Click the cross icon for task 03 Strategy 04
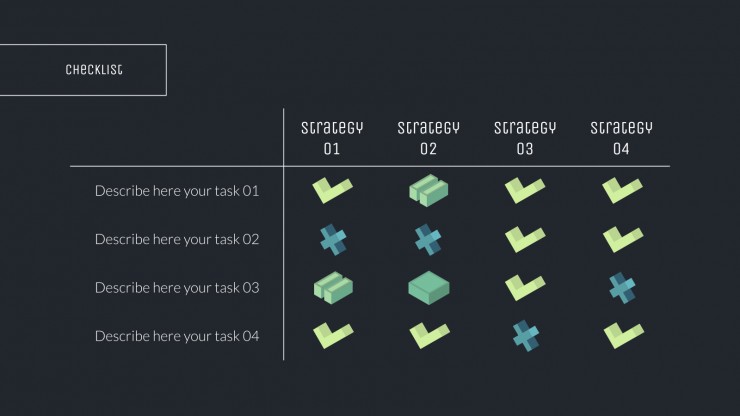This screenshot has height=416, width=740. (x=622, y=288)
